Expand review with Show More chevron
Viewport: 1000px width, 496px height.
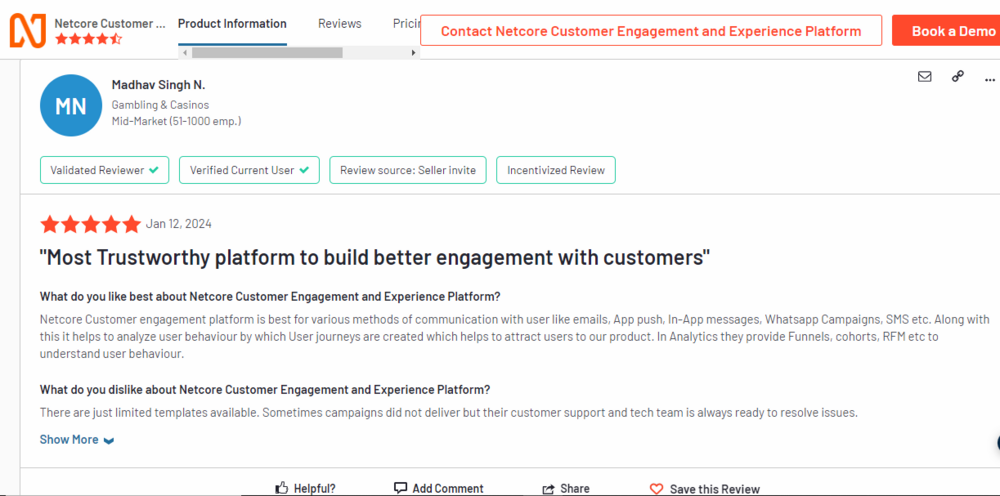(x=109, y=441)
